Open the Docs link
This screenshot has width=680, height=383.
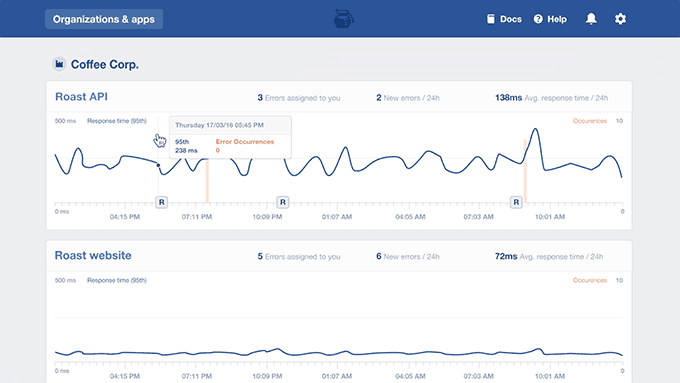tap(504, 19)
